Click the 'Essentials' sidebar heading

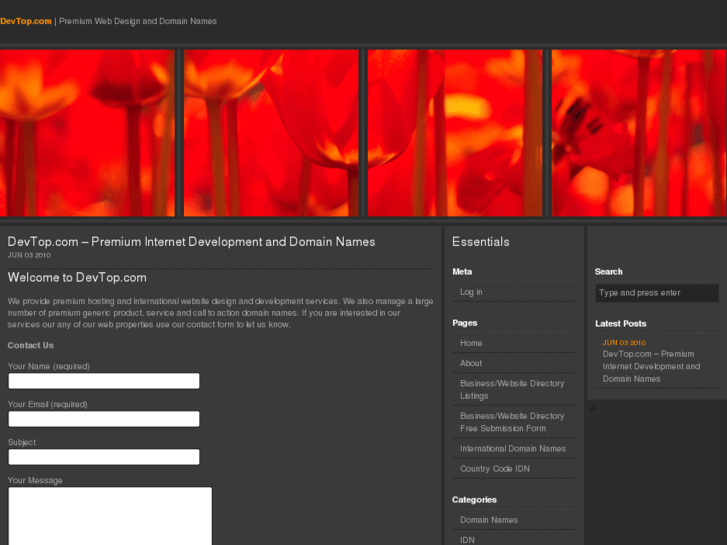point(480,242)
